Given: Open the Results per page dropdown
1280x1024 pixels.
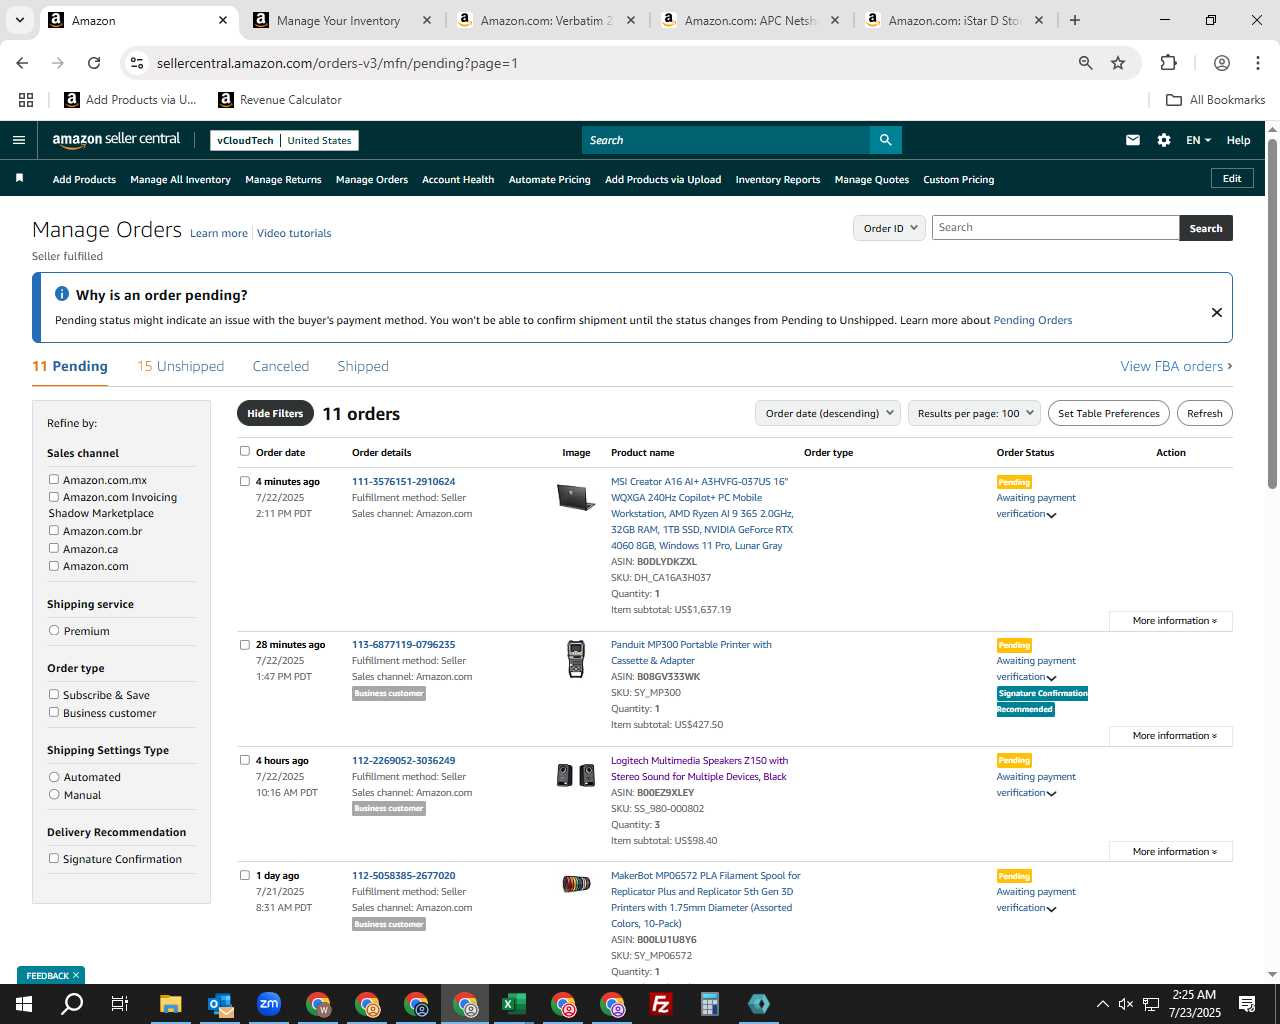Looking at the screenshot, I should tap(974, 413).
